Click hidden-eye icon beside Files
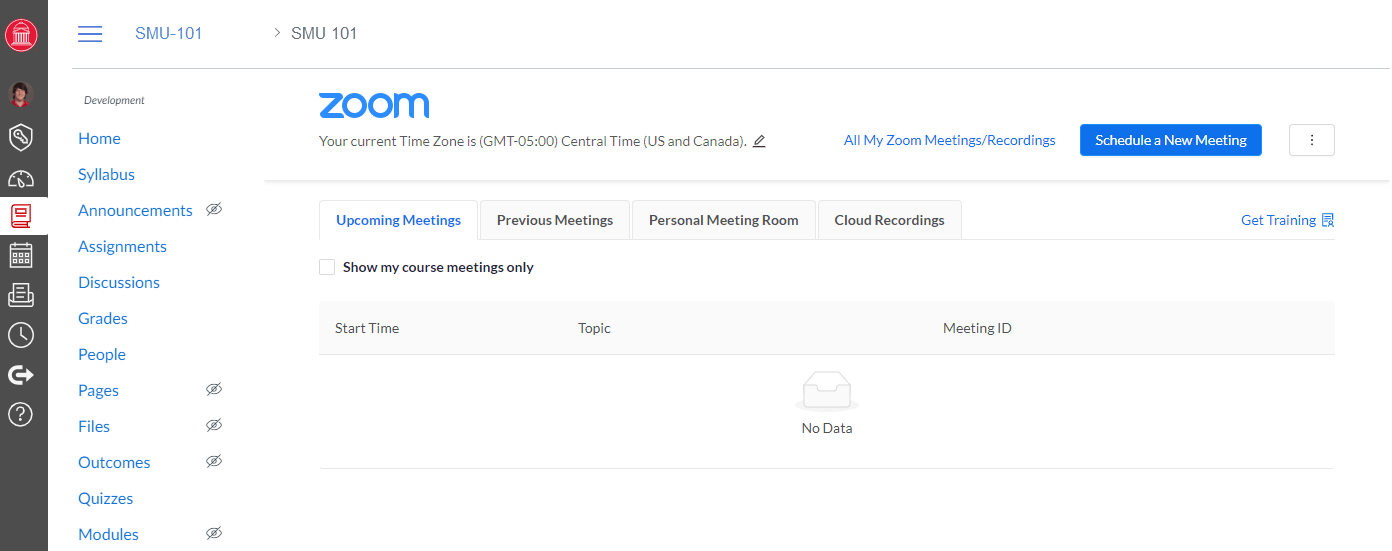This screenshot has height=551, width=1392. coord(213,426)
